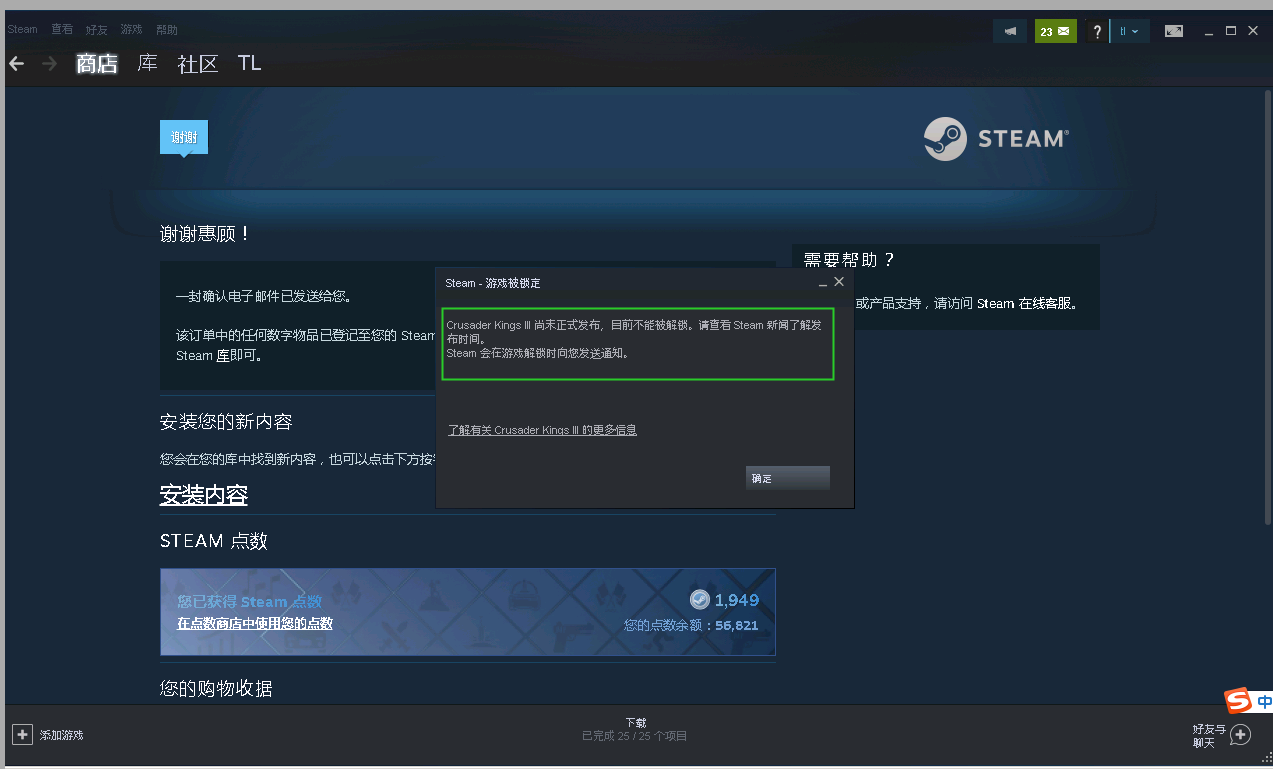Click the STEAM 点数 heading
Viewport: 1273px width, 769px height.
214,541
